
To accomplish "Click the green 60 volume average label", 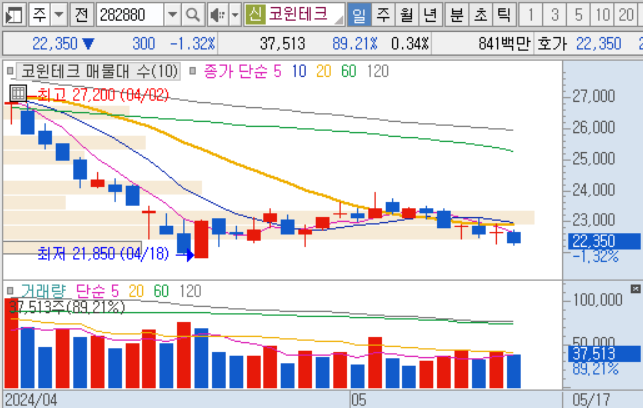I will click(x=161, y=291).
